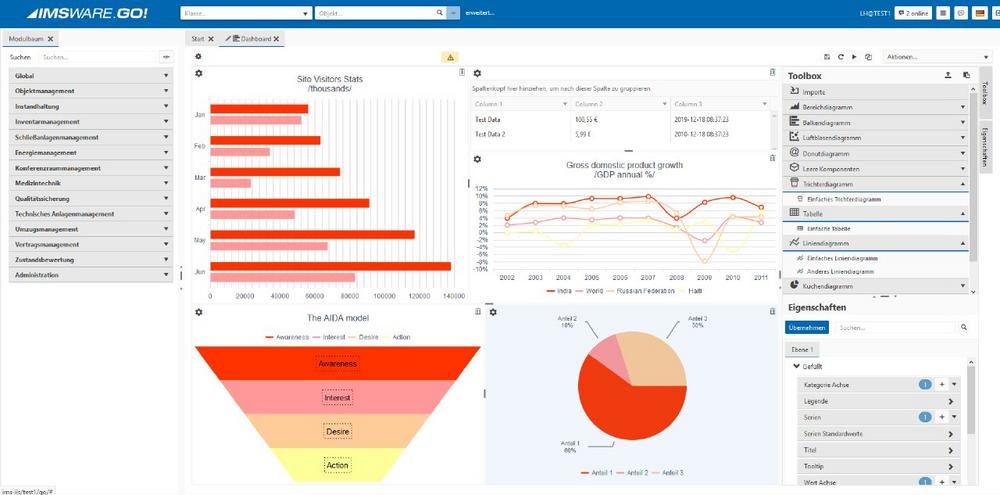The width and height of the screenshot is (1000, 495).
Task: Select the Ebene 1 tab
Action: coord(804,349)
